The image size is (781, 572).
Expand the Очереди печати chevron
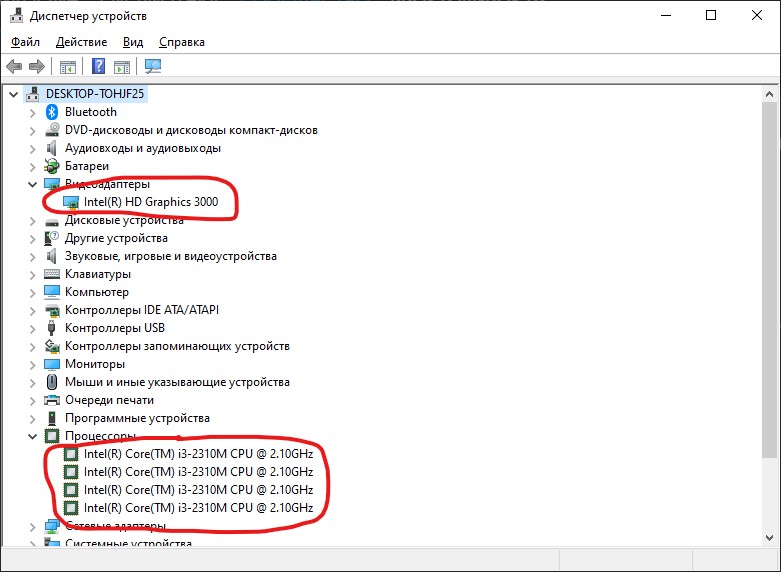tap(32, 401)
